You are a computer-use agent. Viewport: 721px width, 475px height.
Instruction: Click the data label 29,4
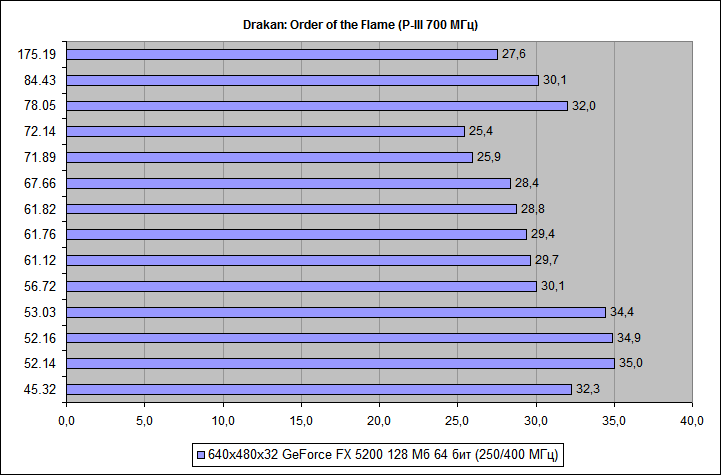(x=543, y=234)
